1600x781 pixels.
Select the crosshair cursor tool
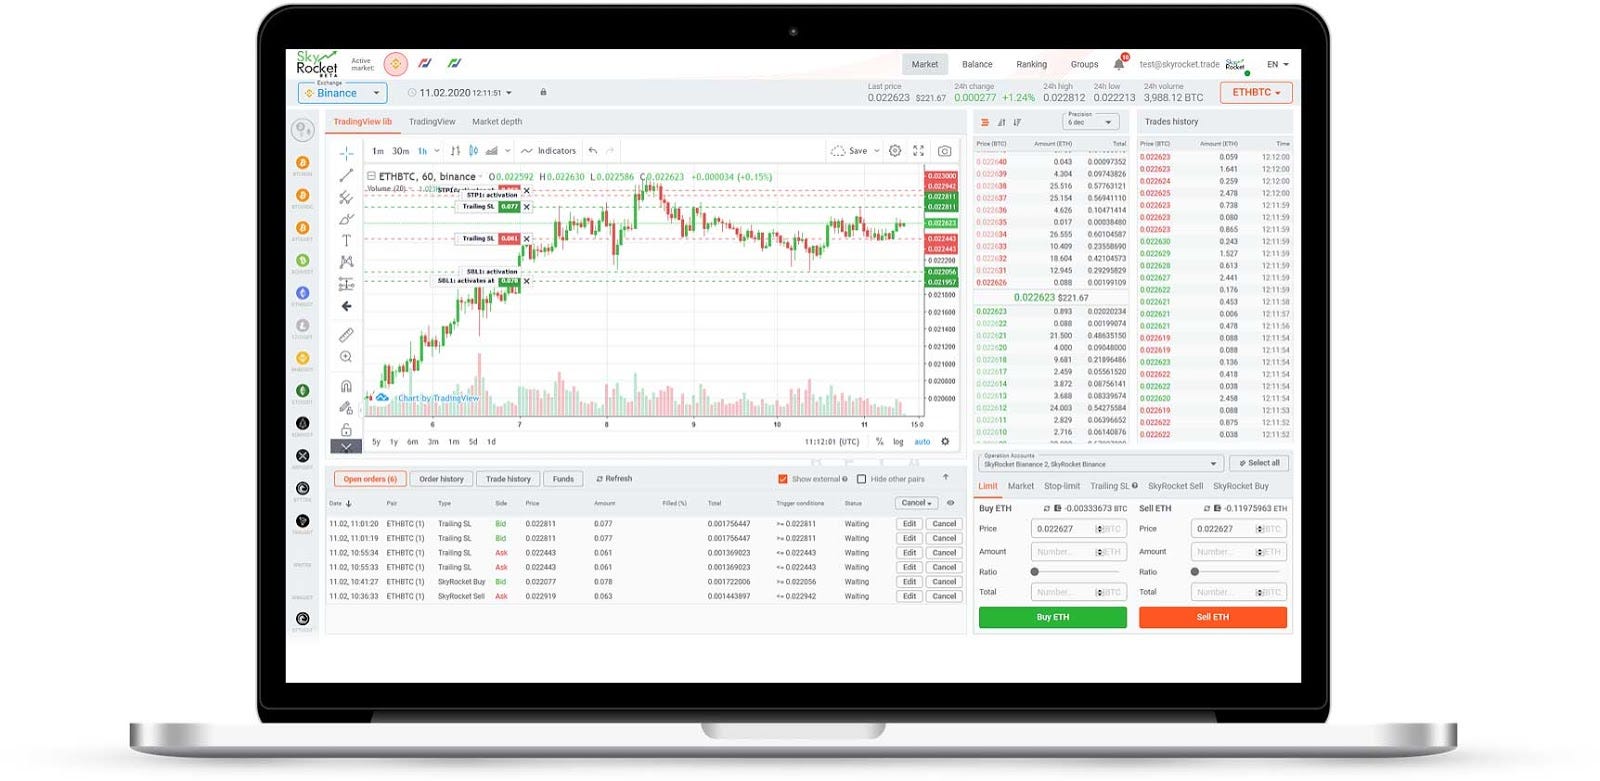pos(346,153)
